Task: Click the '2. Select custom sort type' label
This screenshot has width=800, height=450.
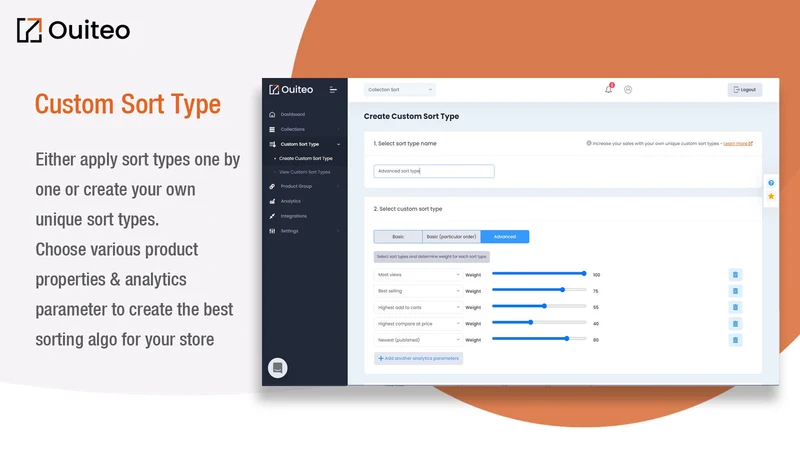Action: [x=408, y=209]
